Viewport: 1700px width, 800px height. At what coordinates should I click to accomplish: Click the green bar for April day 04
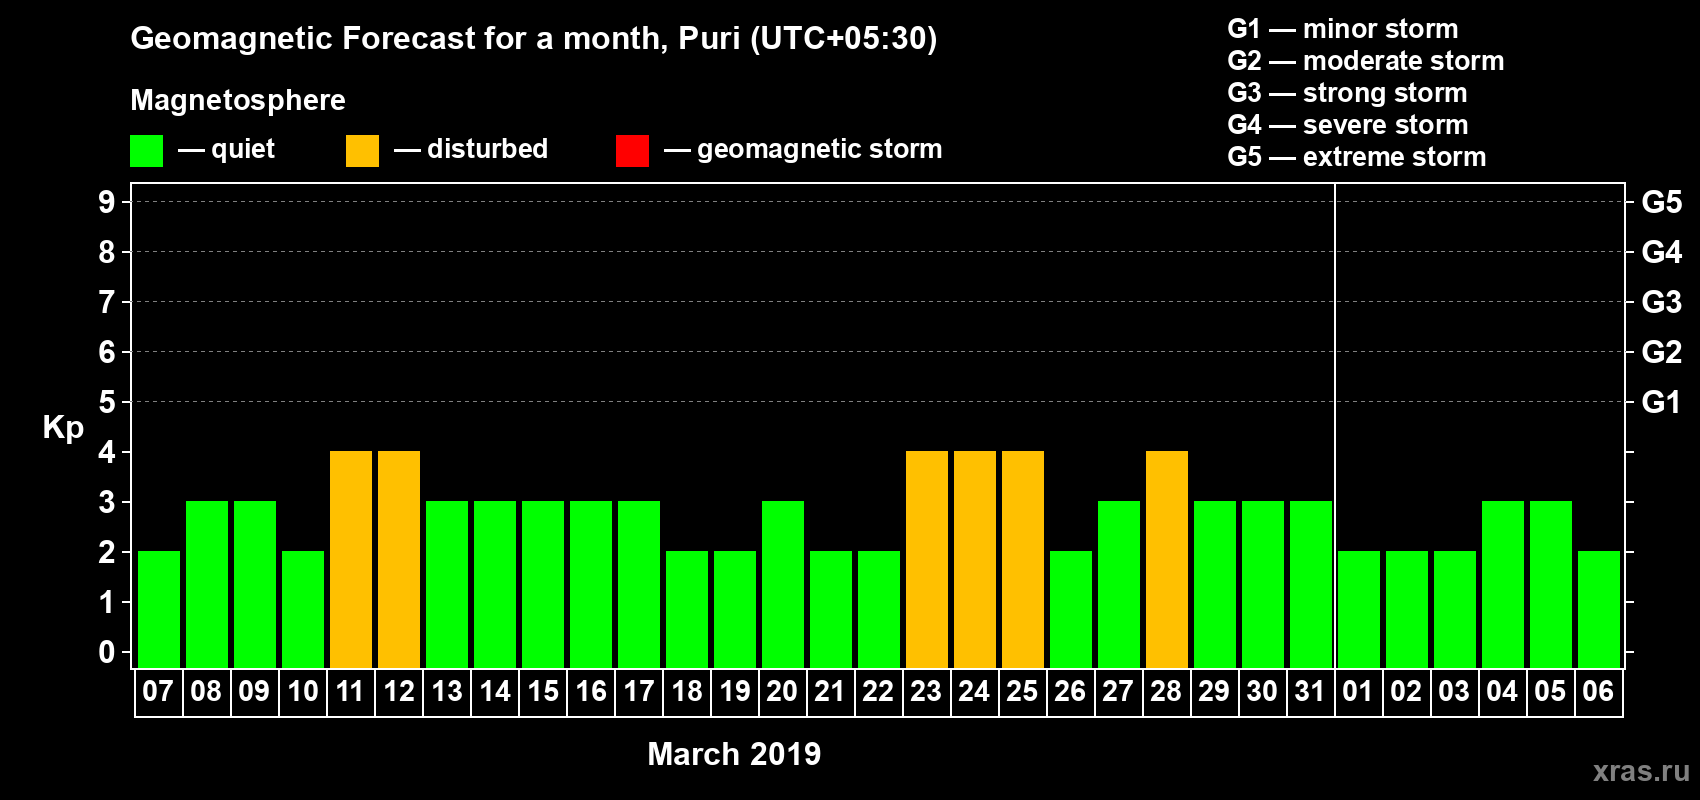point(1503,584)
